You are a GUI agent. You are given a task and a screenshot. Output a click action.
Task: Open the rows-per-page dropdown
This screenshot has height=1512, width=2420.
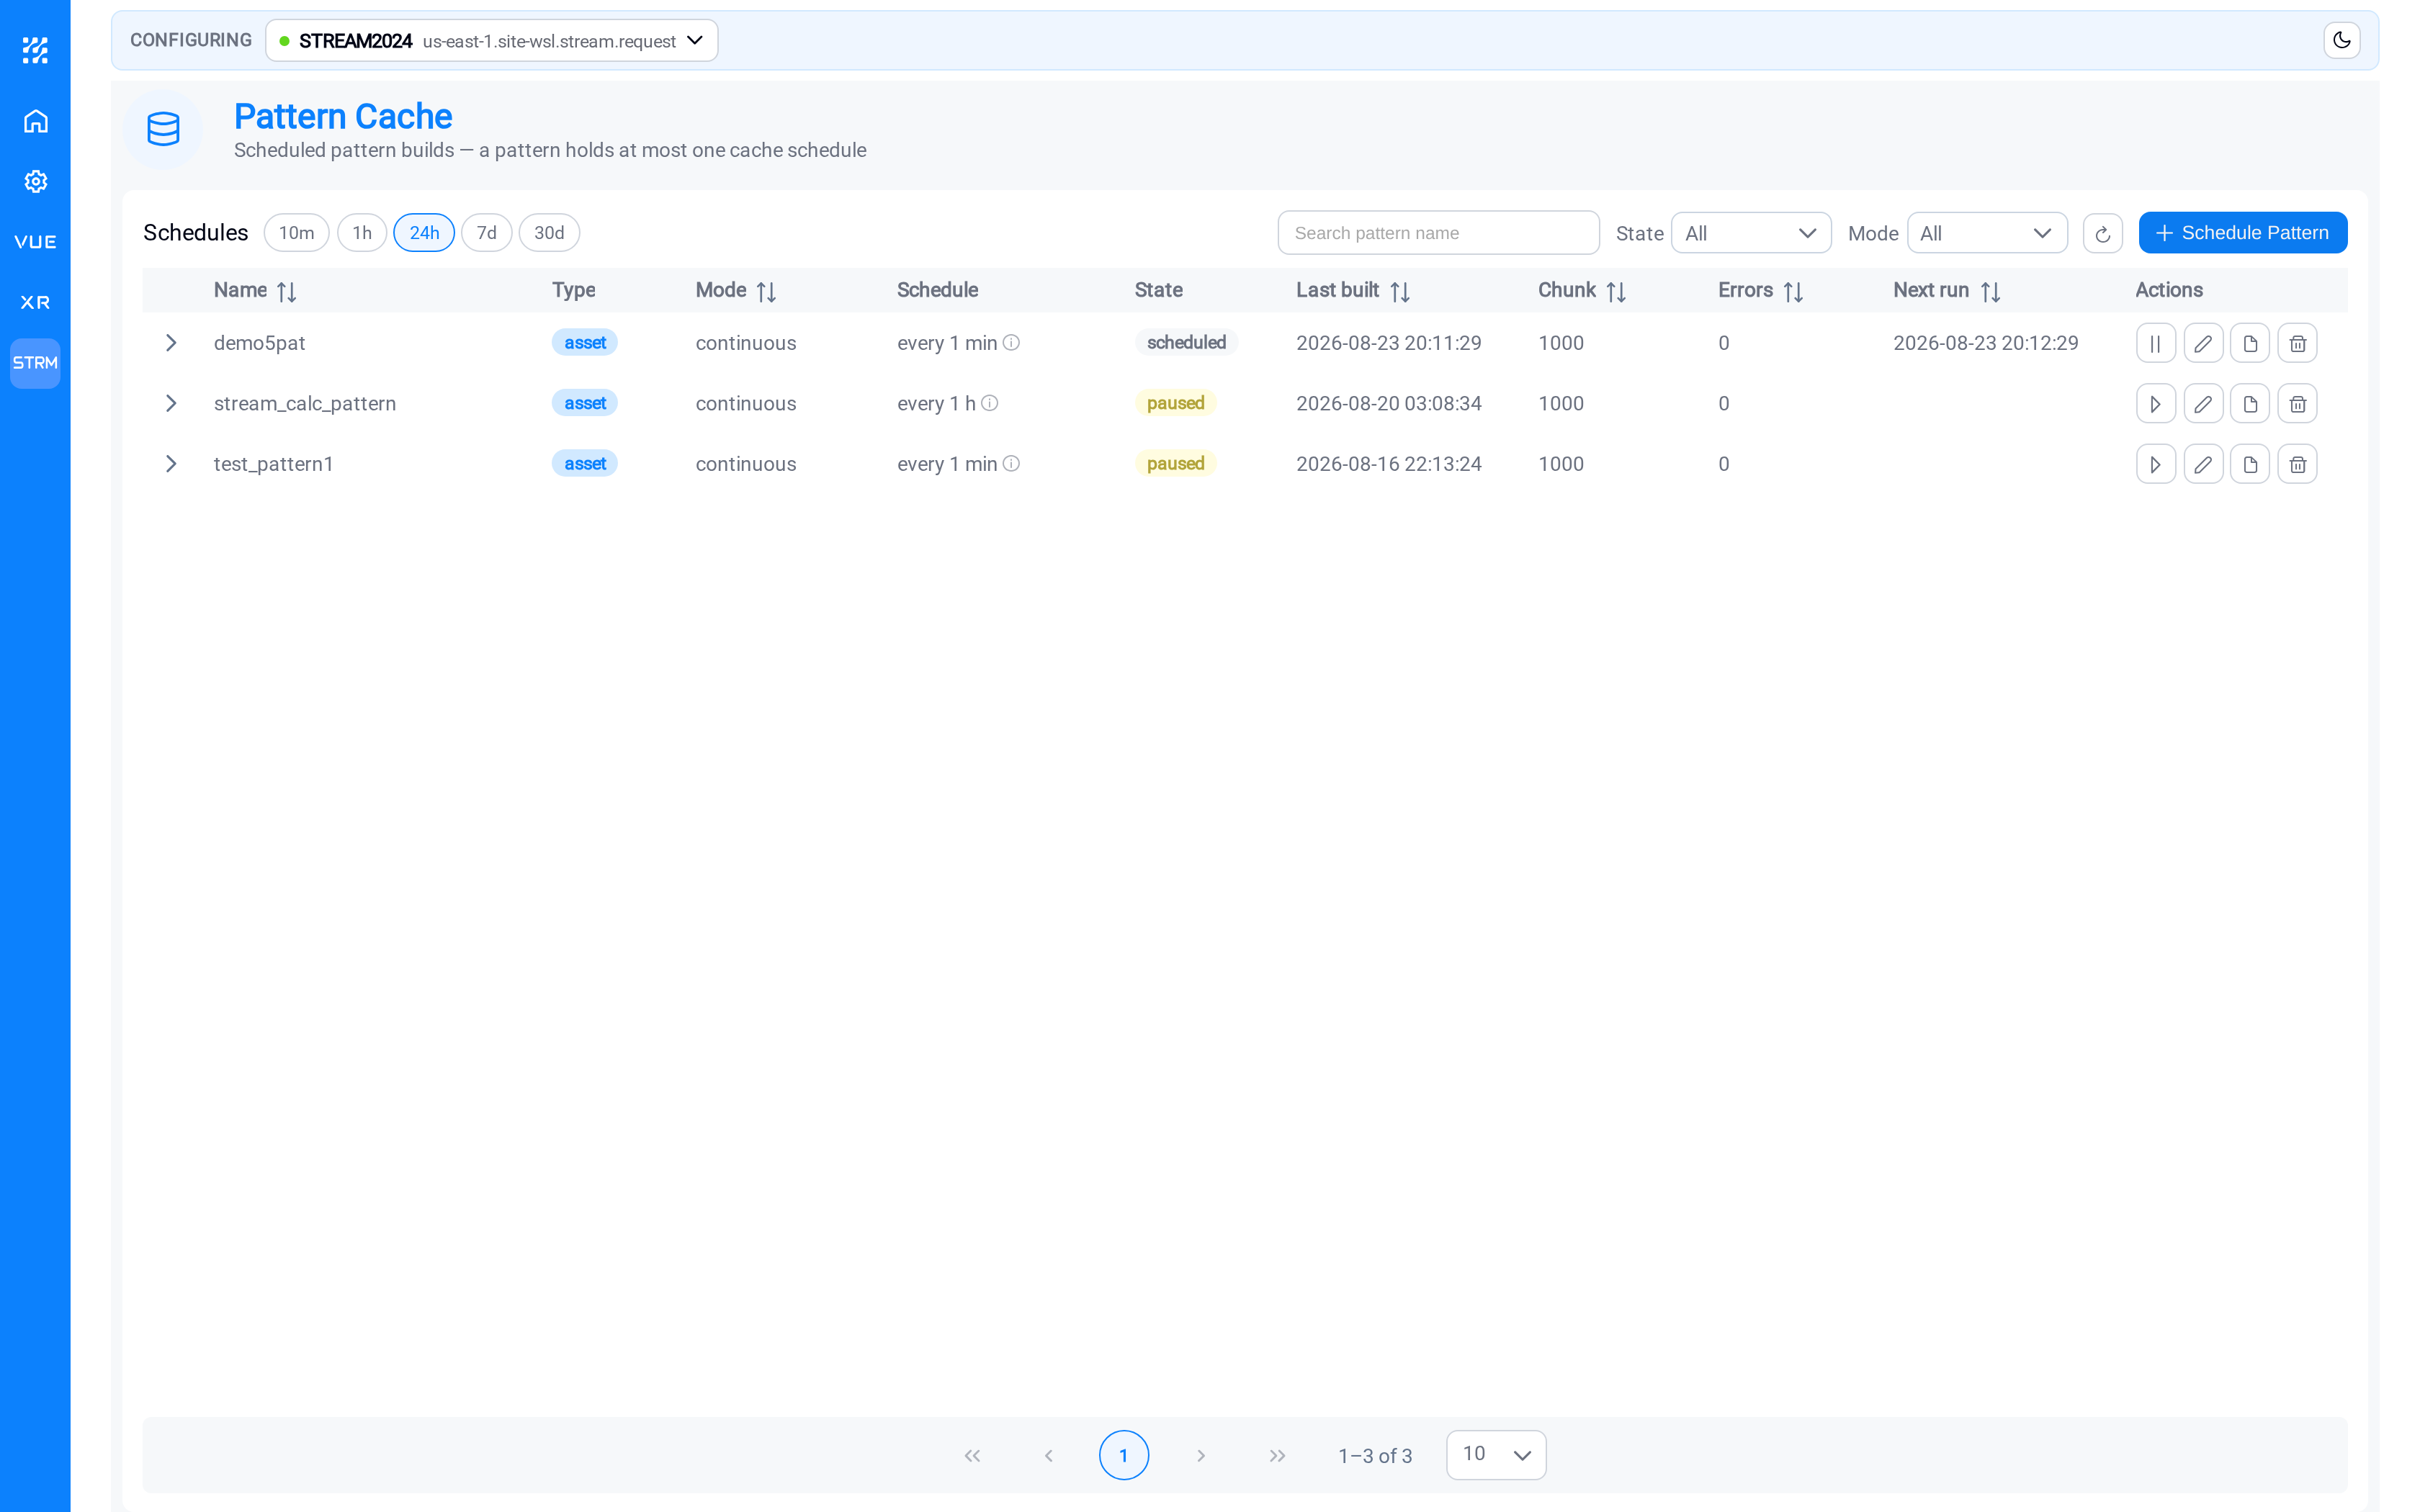[x=1495, y=1455]
